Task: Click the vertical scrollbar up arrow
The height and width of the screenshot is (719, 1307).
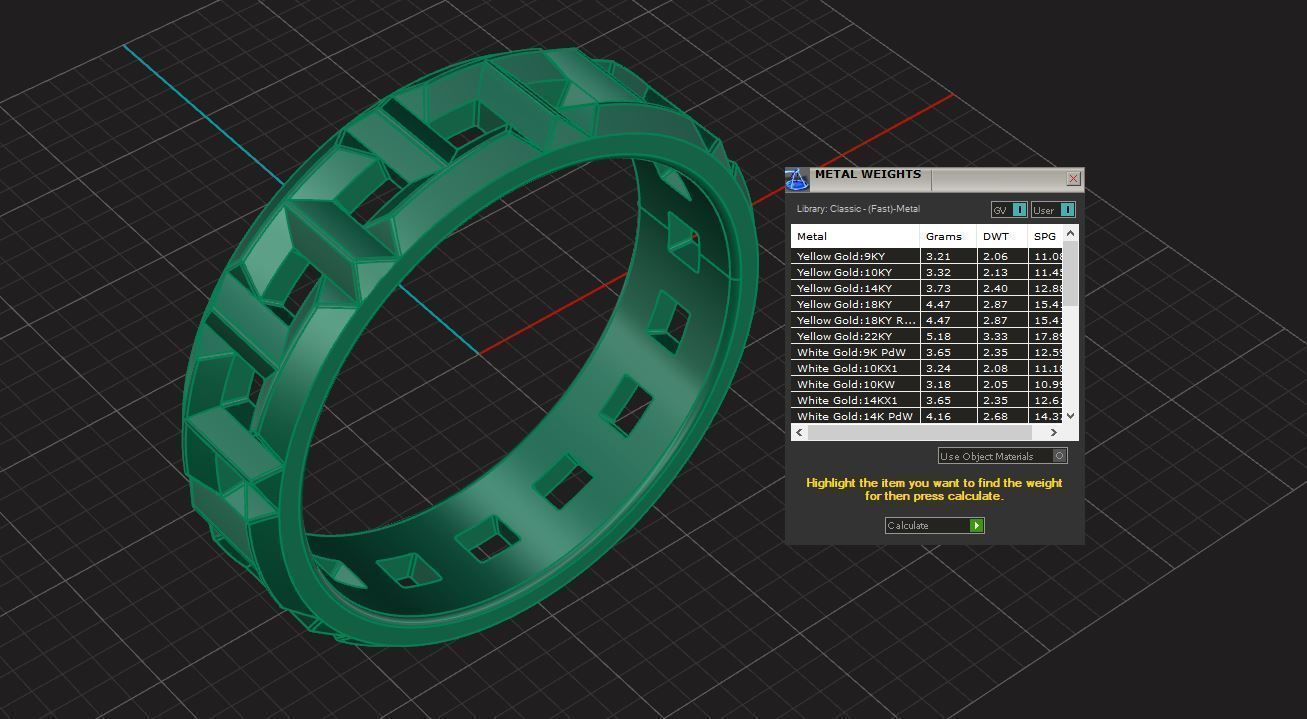Action: (x=1071, y=233)
